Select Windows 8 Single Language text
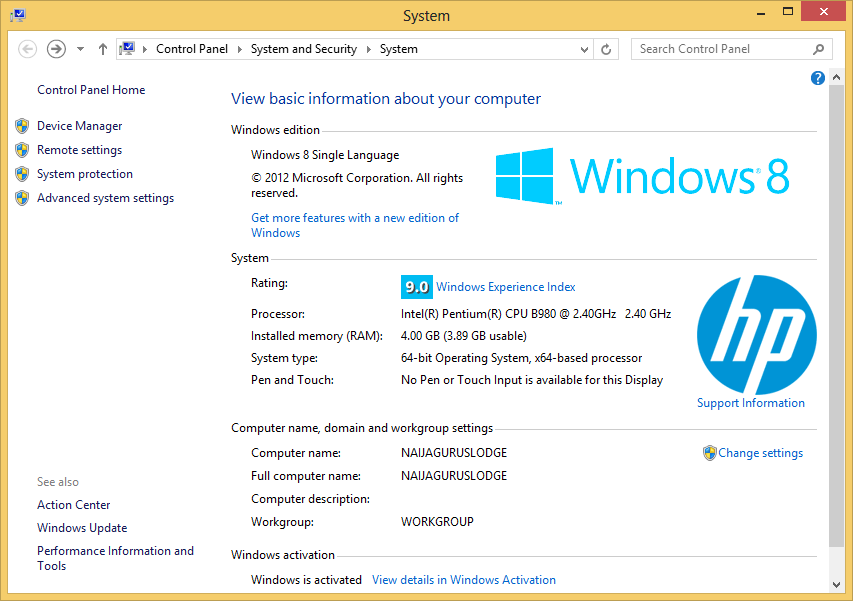 (x=325, y=155)
